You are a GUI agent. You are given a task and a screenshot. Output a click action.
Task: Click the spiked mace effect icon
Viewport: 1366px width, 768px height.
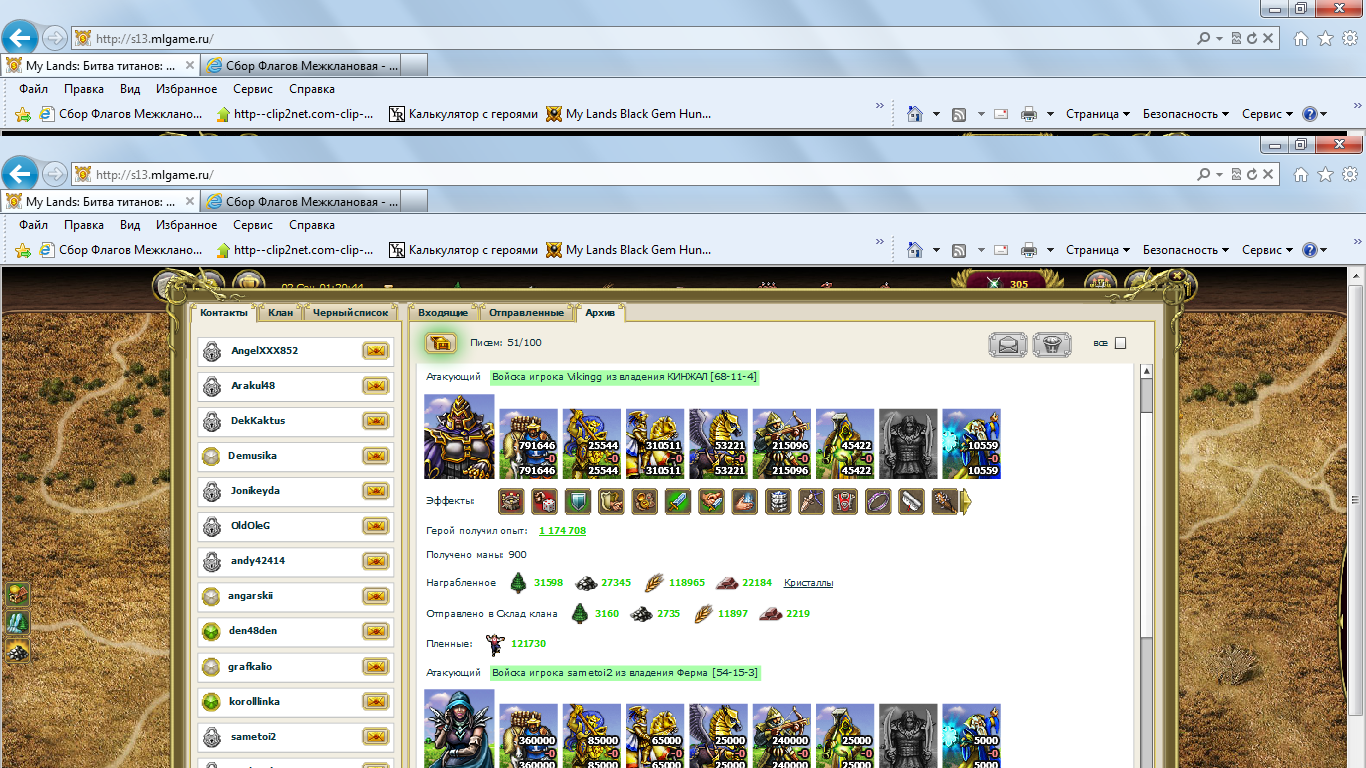coord(944,501)
